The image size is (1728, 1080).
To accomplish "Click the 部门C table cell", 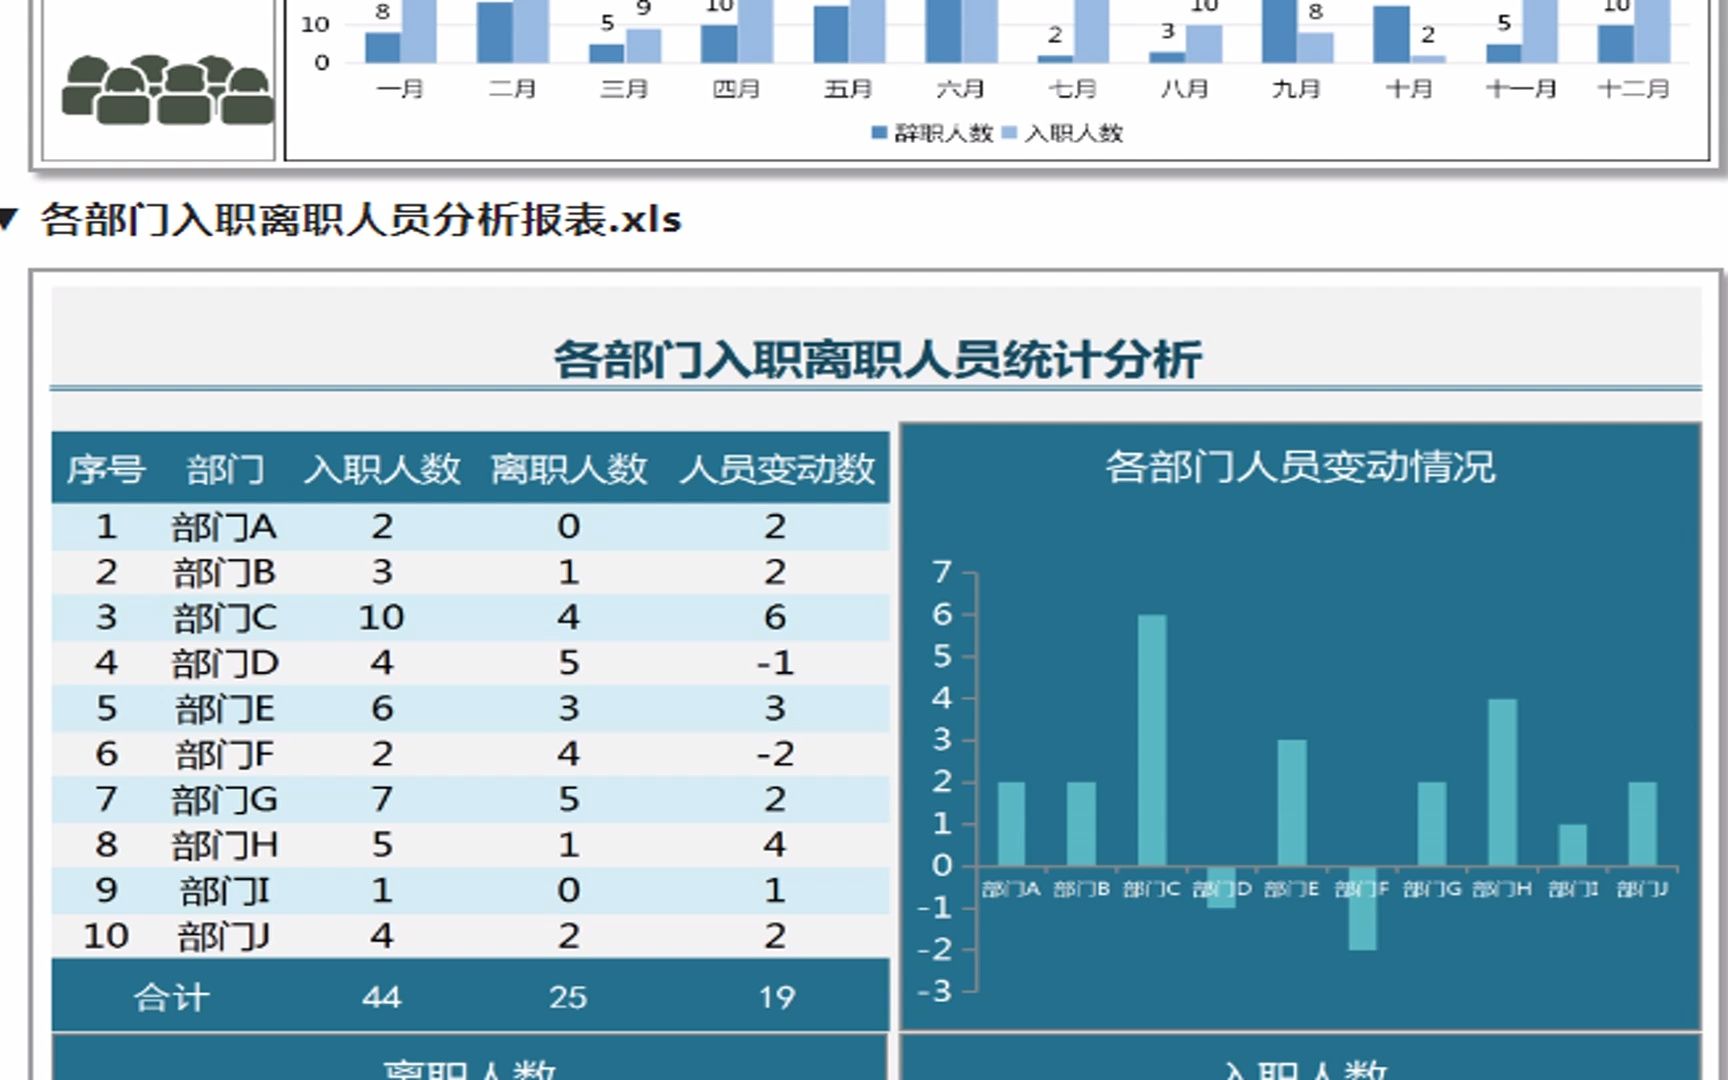I will point(224,618).
